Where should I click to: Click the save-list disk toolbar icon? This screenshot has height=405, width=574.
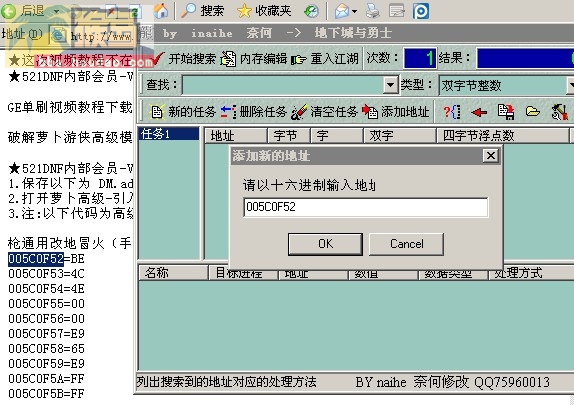[x=506, y=112]
